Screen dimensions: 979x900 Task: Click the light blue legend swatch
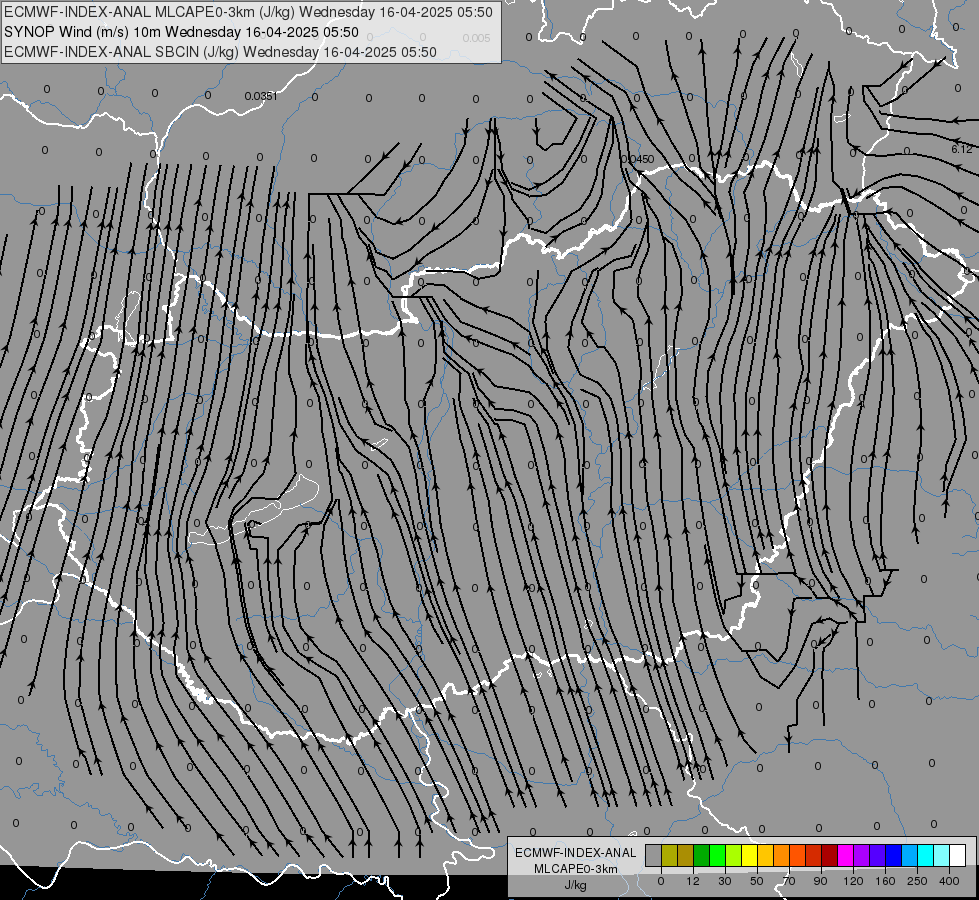(910, 855)
